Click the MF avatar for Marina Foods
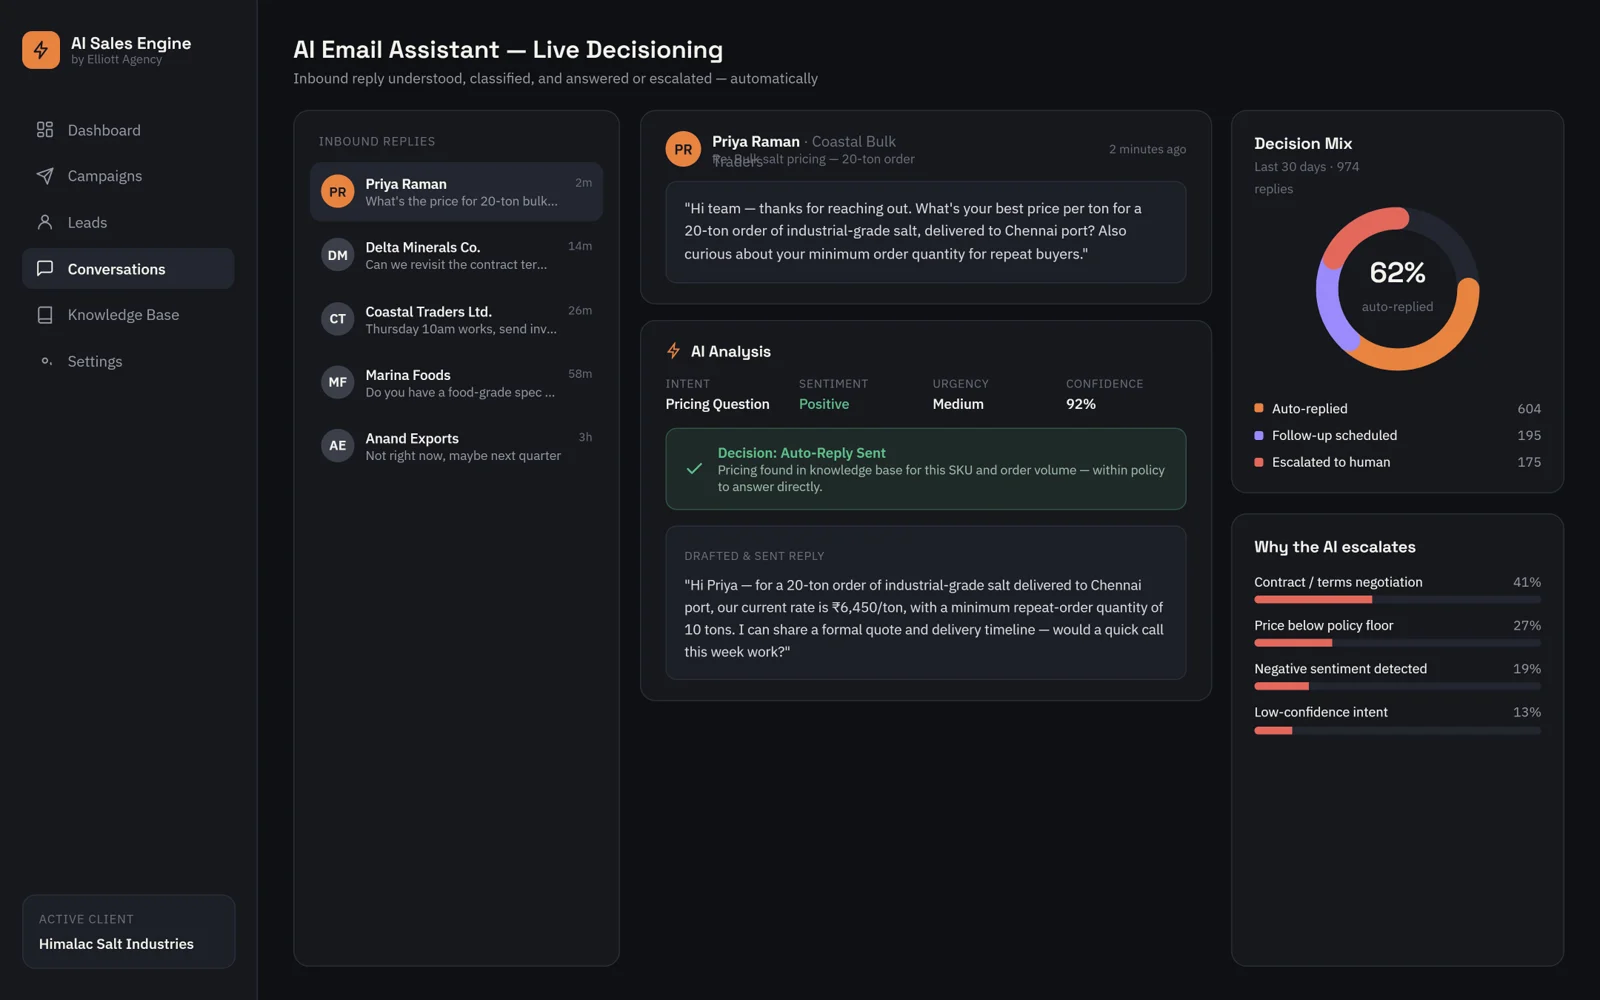Image resolution: width=1600 pixels, height=1000 pixels. (338, 382)
